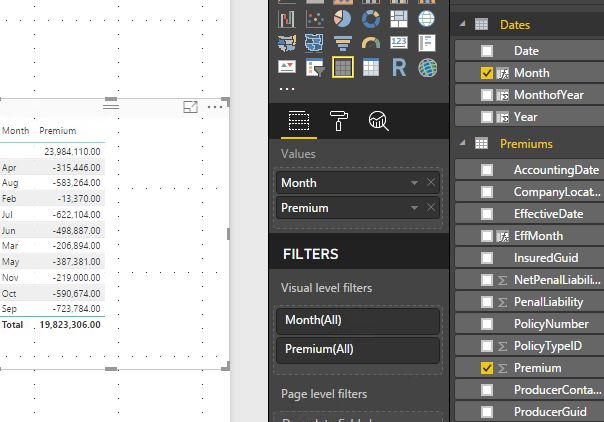Check the PolicyNumber field checkbox
This screenshot has width=604, height=422.
click(x=487, y=324)
